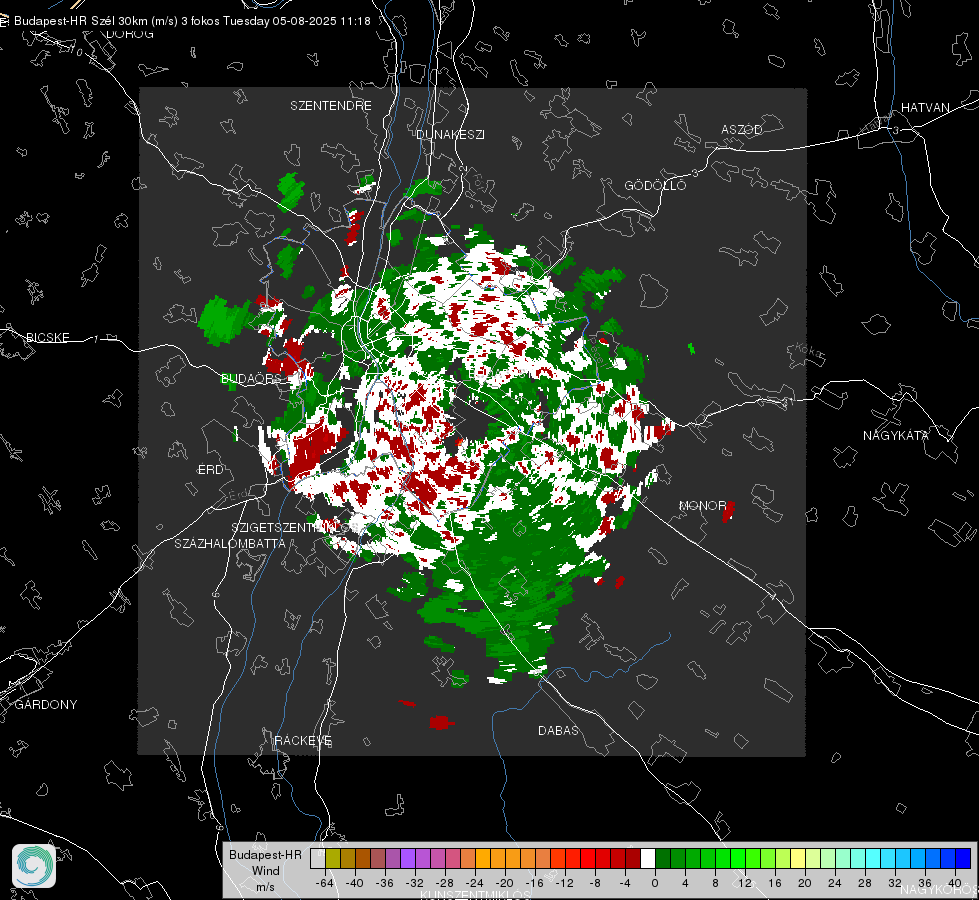The height and width of the screenshot is (900, 979).
Task: Click the 0 legend scale value
Action: [x=654, y=883]
